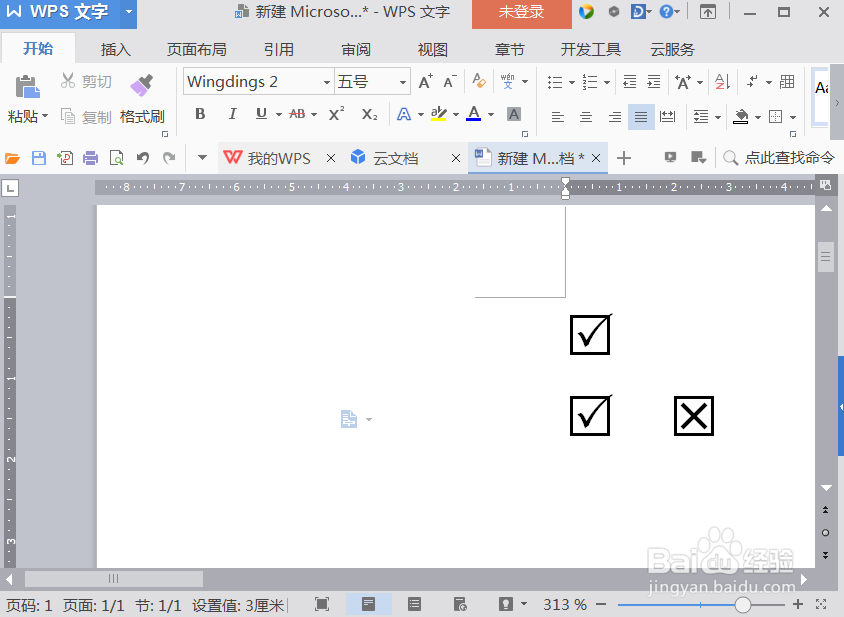Click the crossed box symbol in document
The height and width of the screenshot is (617, 844).
[x=694, y=416]
